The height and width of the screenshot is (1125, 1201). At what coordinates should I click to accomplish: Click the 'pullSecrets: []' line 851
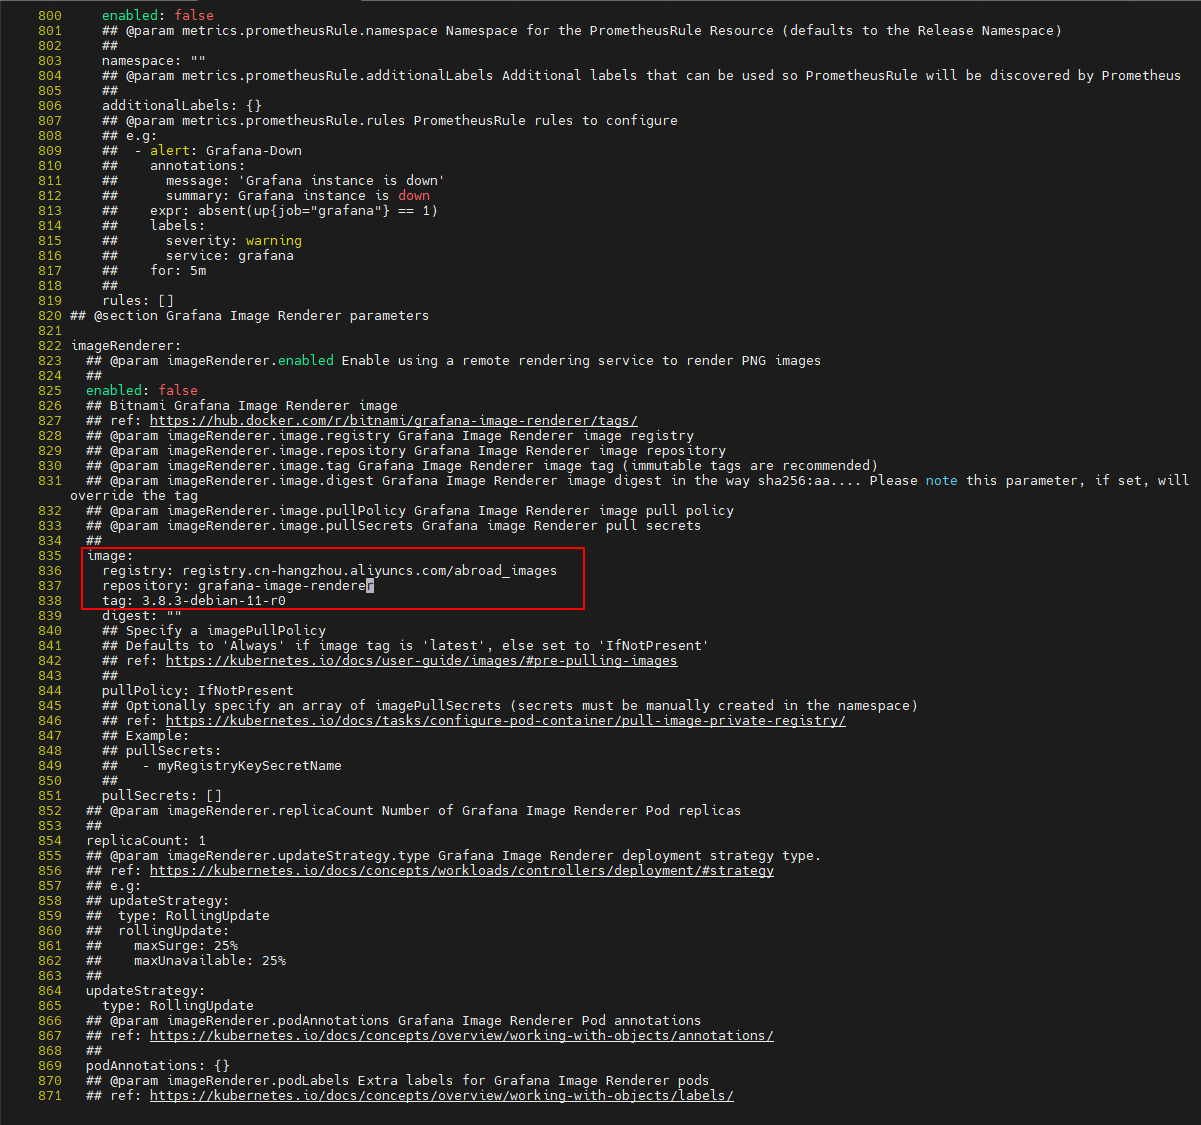161,796
